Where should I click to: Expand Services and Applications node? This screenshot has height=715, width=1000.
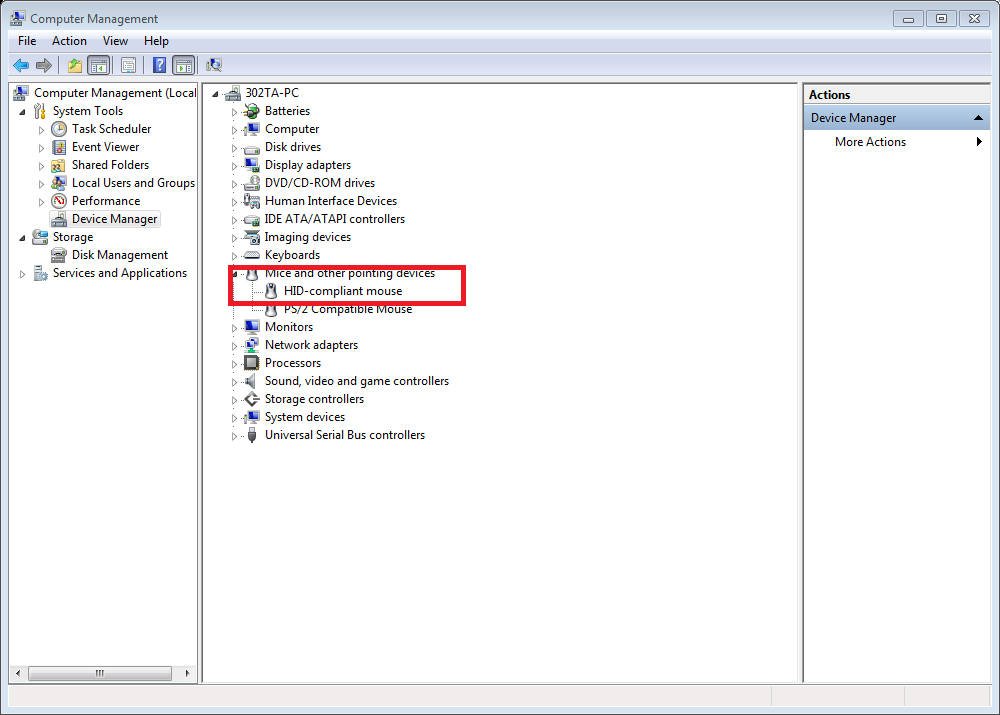coord(23,274)
